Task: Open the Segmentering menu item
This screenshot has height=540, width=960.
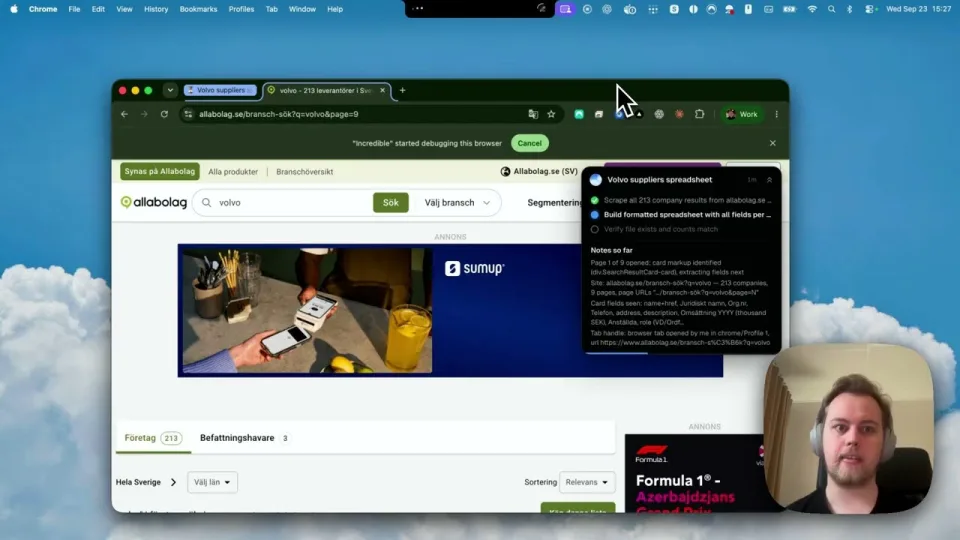Action: coord(554,203)
